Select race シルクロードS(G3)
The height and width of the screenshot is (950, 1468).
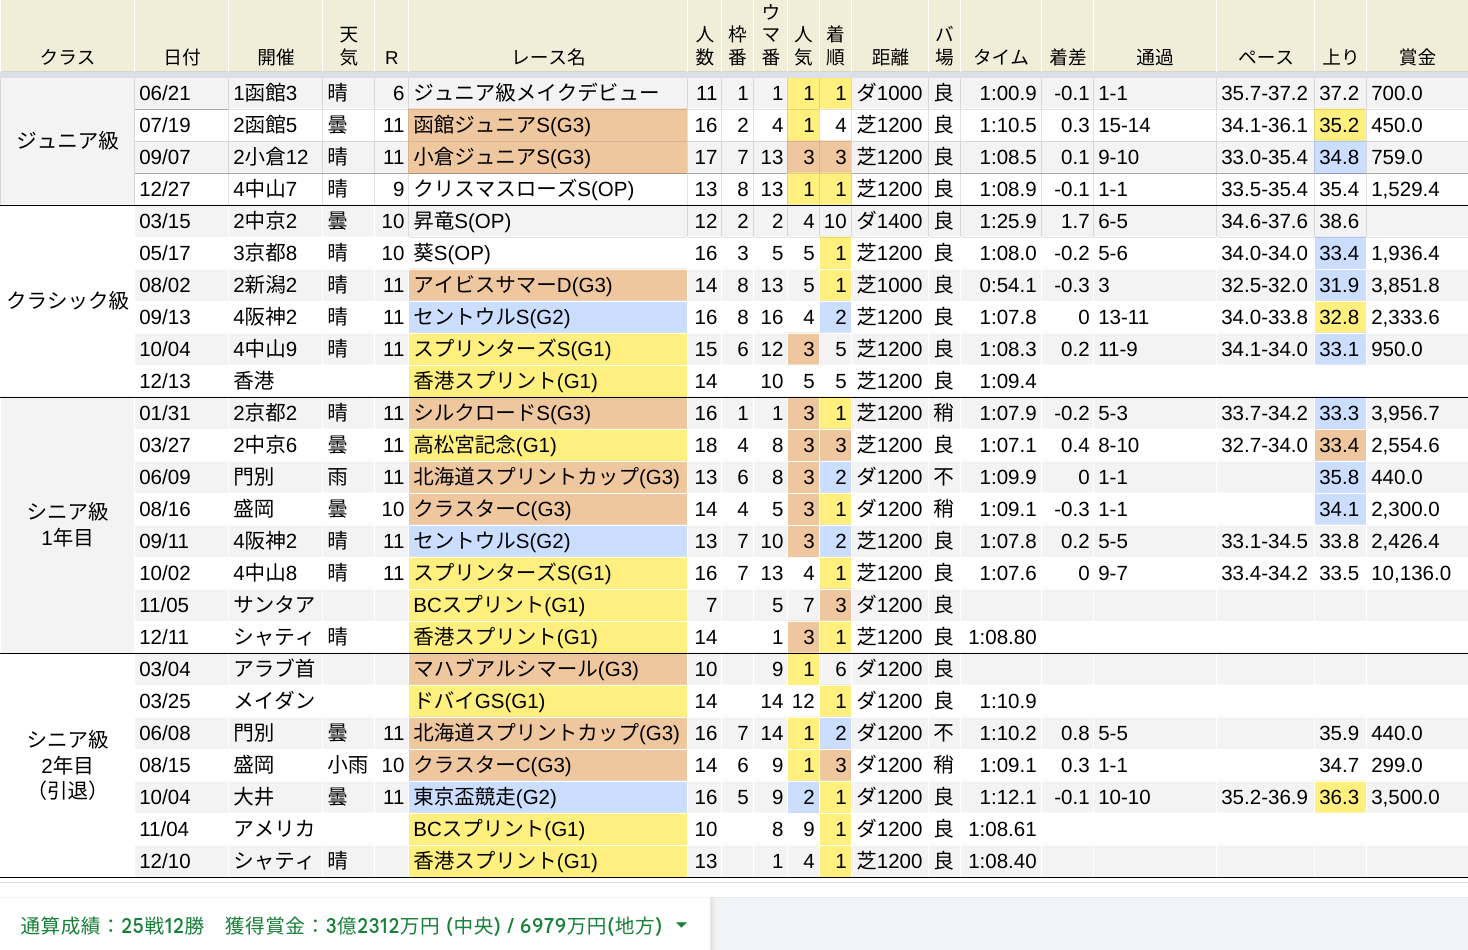click(x=548, y=413)
